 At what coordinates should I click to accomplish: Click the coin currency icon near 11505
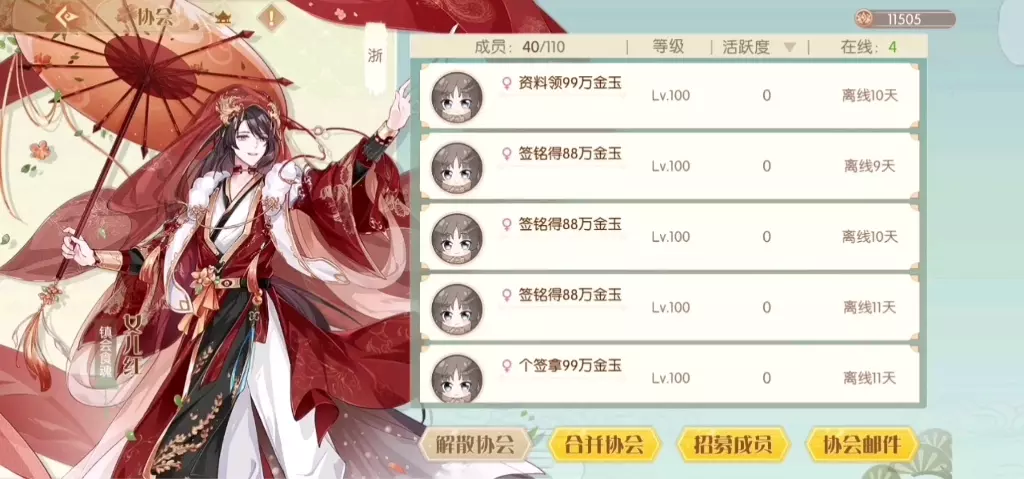[x=864, y=18]
